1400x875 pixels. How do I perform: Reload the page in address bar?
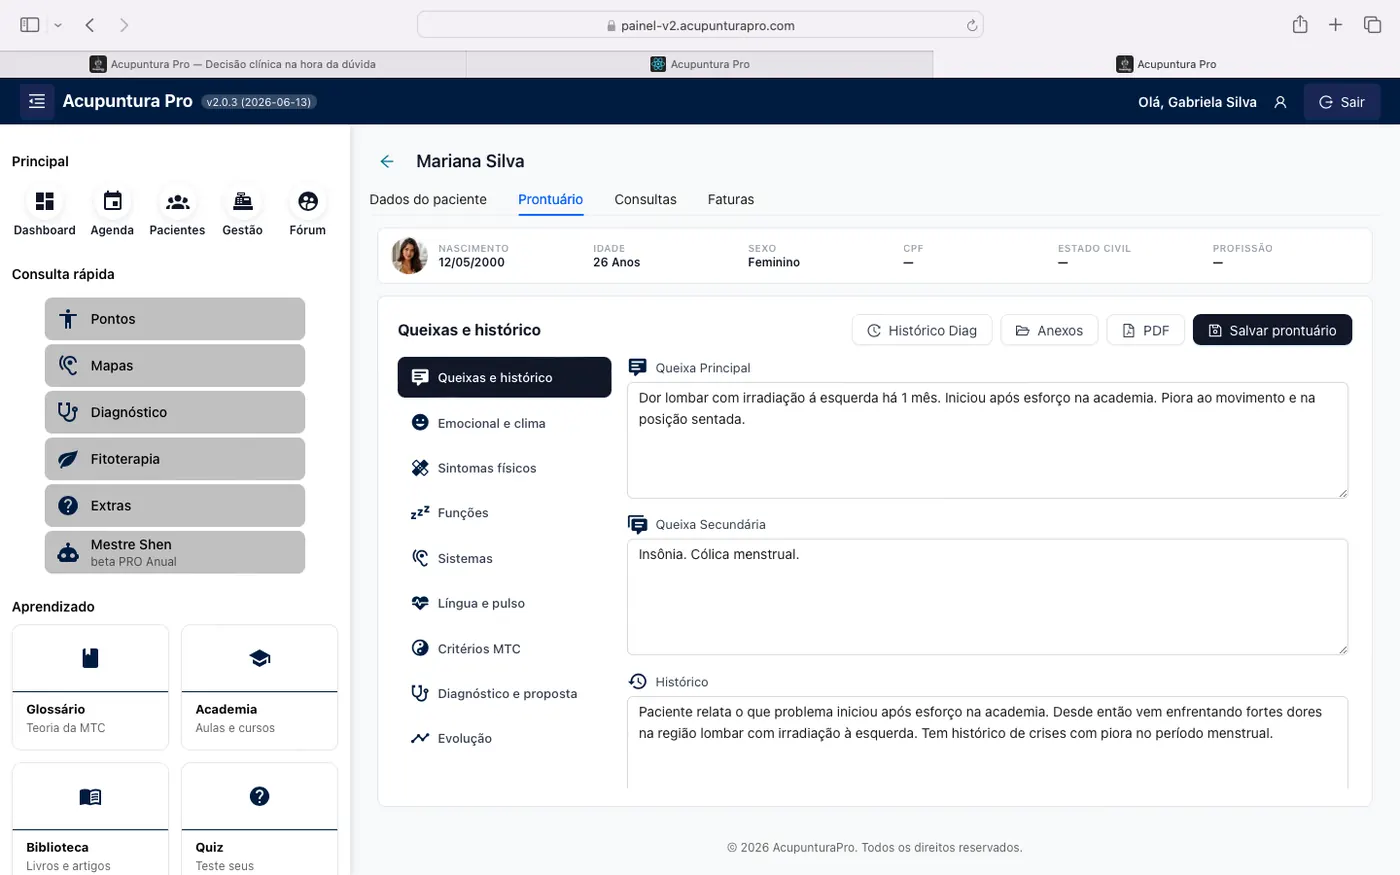click(971, 26)
